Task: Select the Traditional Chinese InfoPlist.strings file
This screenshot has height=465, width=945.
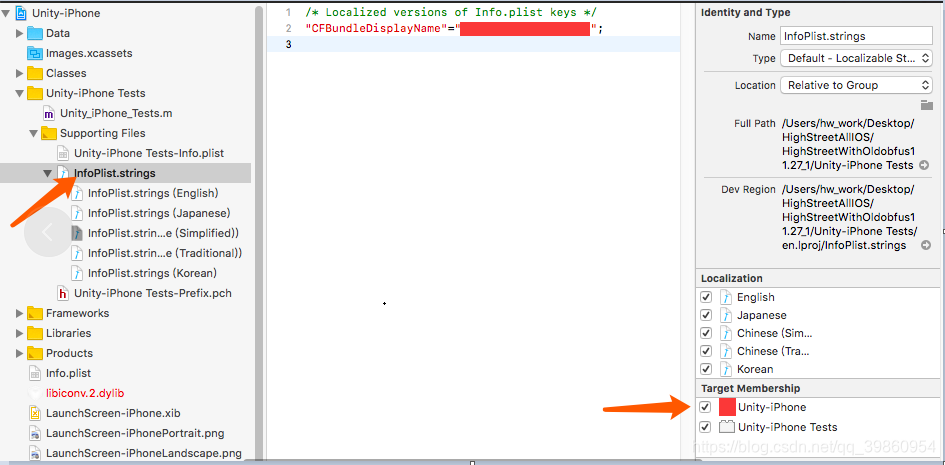Action: click(x=165, y=253)
